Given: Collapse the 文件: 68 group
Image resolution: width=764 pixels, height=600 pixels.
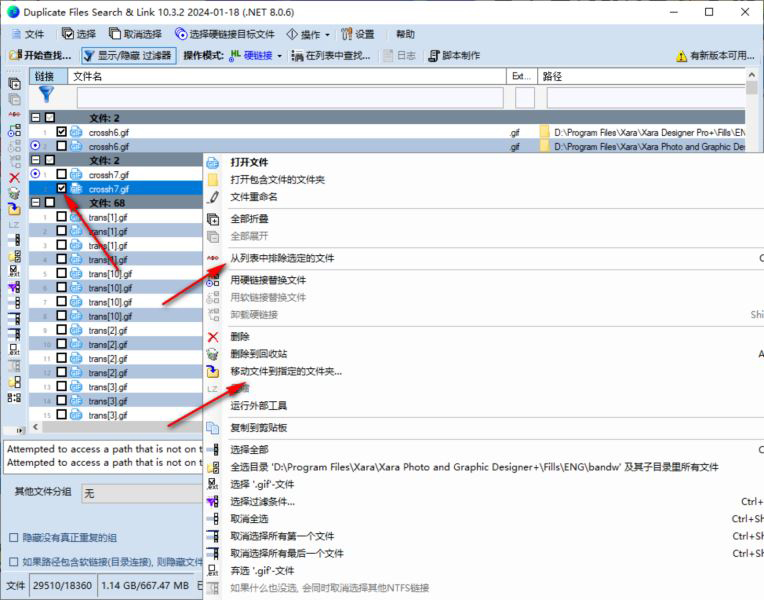Looking at the screenshot, I should [x=36, y=202].
